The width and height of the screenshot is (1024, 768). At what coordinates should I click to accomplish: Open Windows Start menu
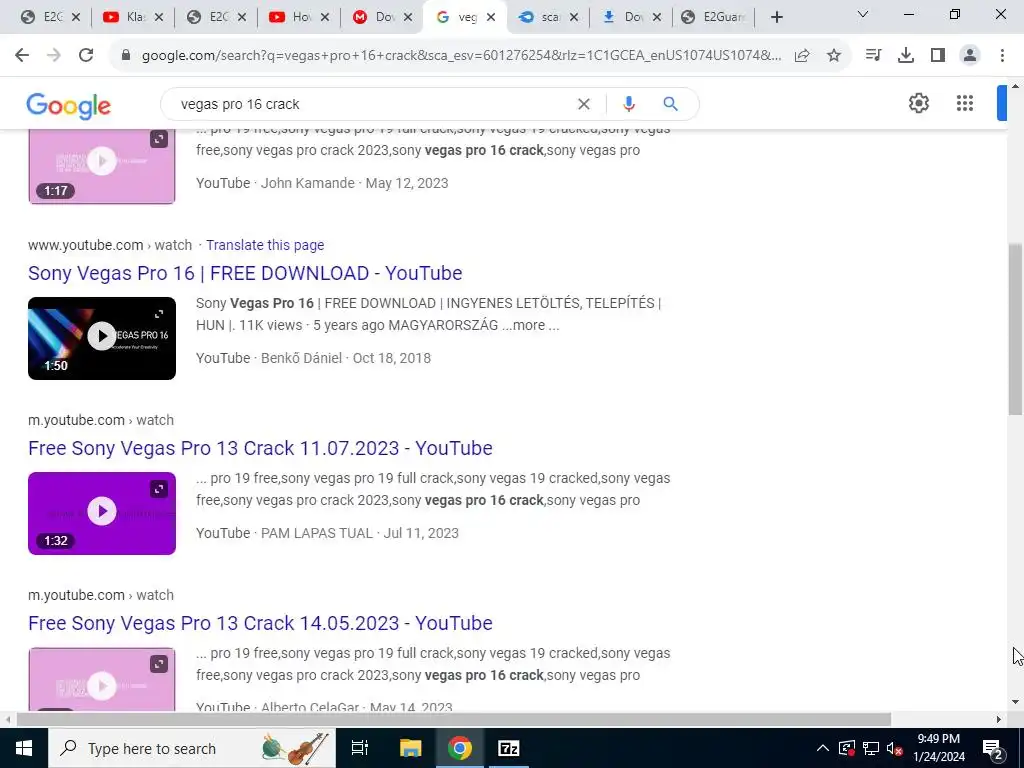tap(24, 748)
